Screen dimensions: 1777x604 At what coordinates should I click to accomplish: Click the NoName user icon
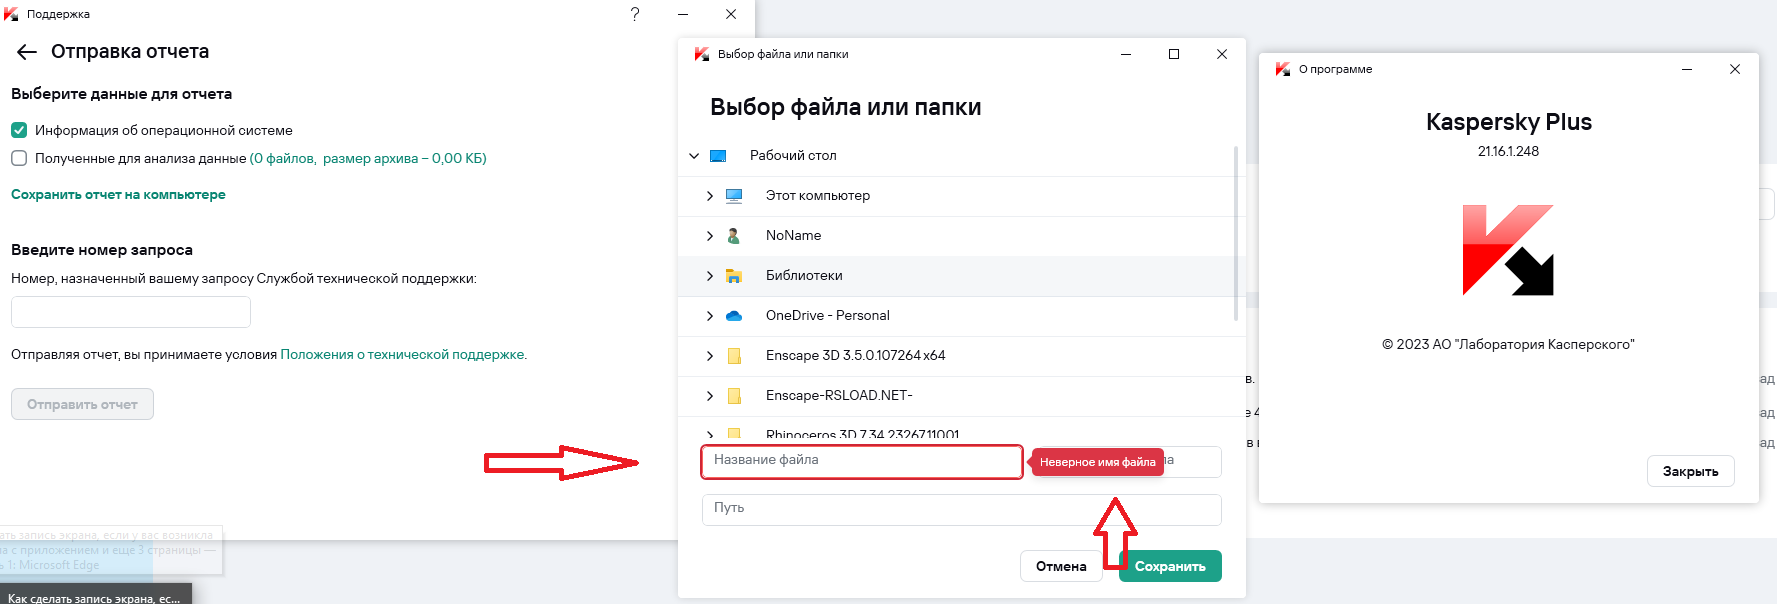(733, 236)
